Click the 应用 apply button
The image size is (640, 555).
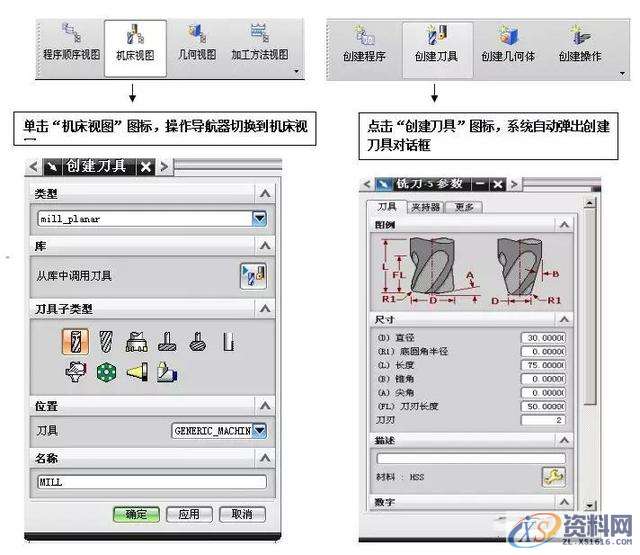[x=189, y=514]
